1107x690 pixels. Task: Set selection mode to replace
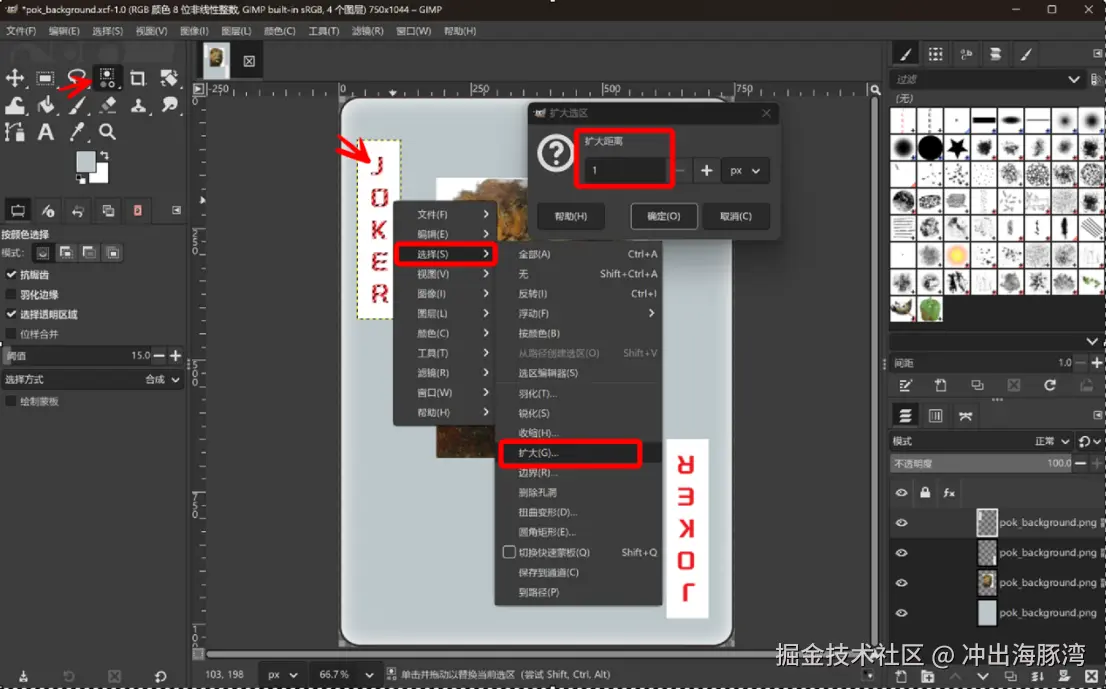(x=43, y=253)
